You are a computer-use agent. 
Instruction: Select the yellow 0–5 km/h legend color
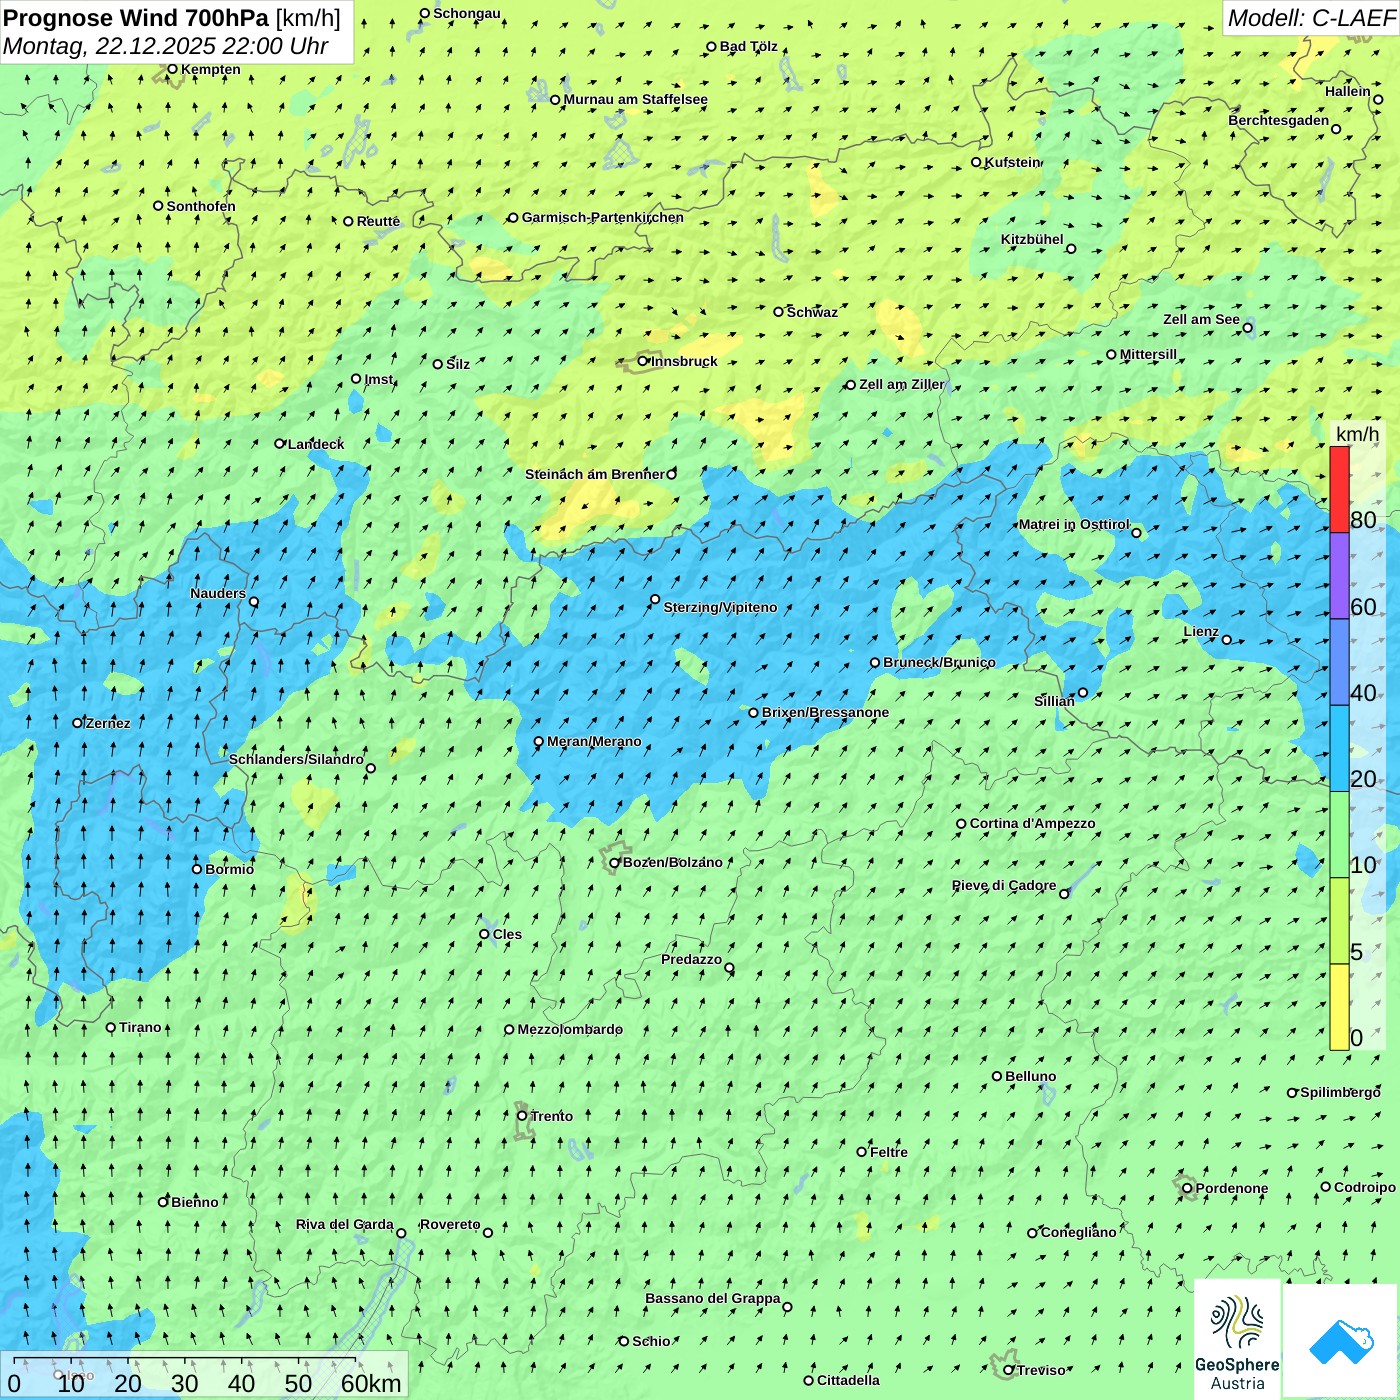coord(1339,1007)
